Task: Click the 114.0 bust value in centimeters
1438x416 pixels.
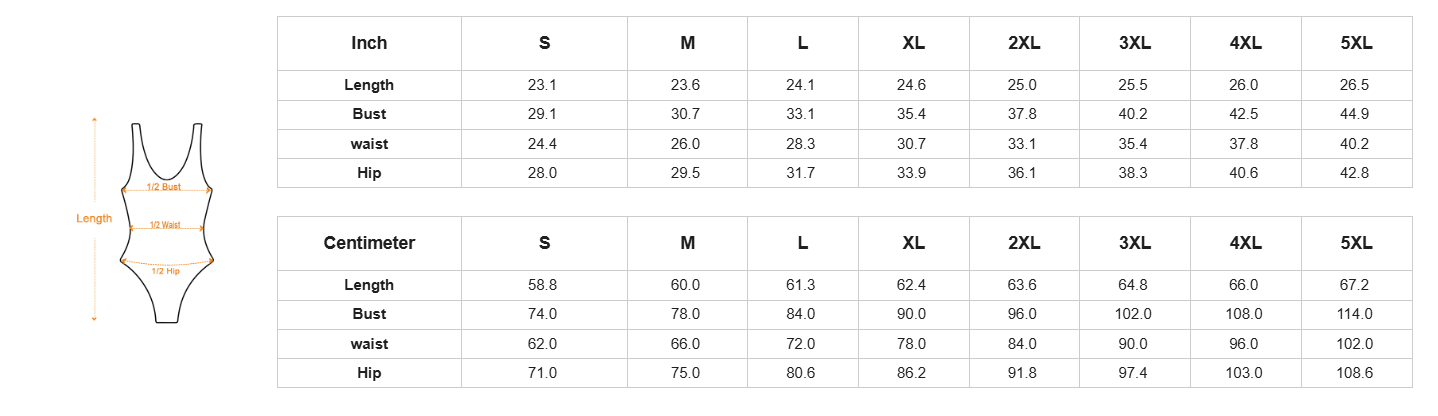Action: point(1356,314)
